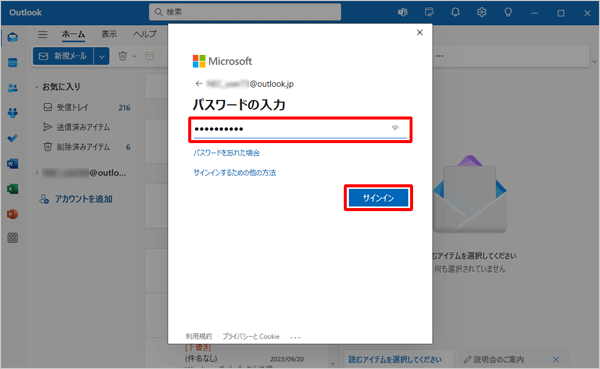Viewport: 600px width, 369px height.
Task: Open the 新規メール dropdown arrow
Action: [101, 56]
